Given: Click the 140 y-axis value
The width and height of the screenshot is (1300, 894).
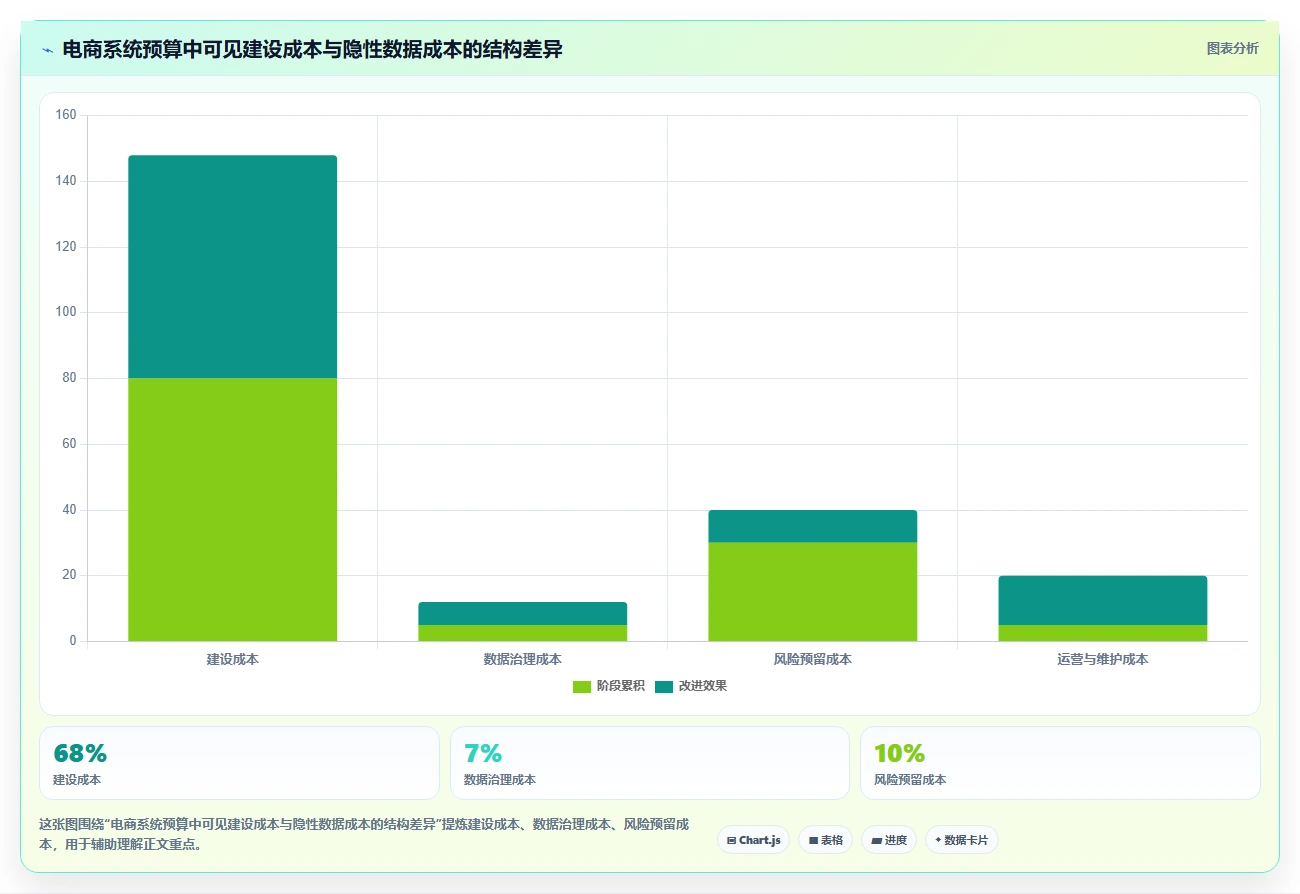Looking at the screenshot, I should point(66,181).
